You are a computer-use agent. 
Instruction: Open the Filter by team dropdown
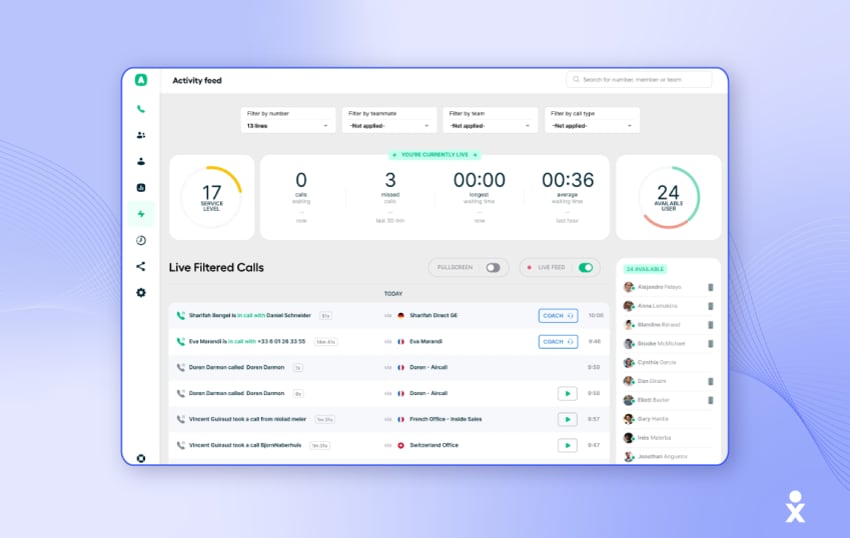click(x=490, y=120)
